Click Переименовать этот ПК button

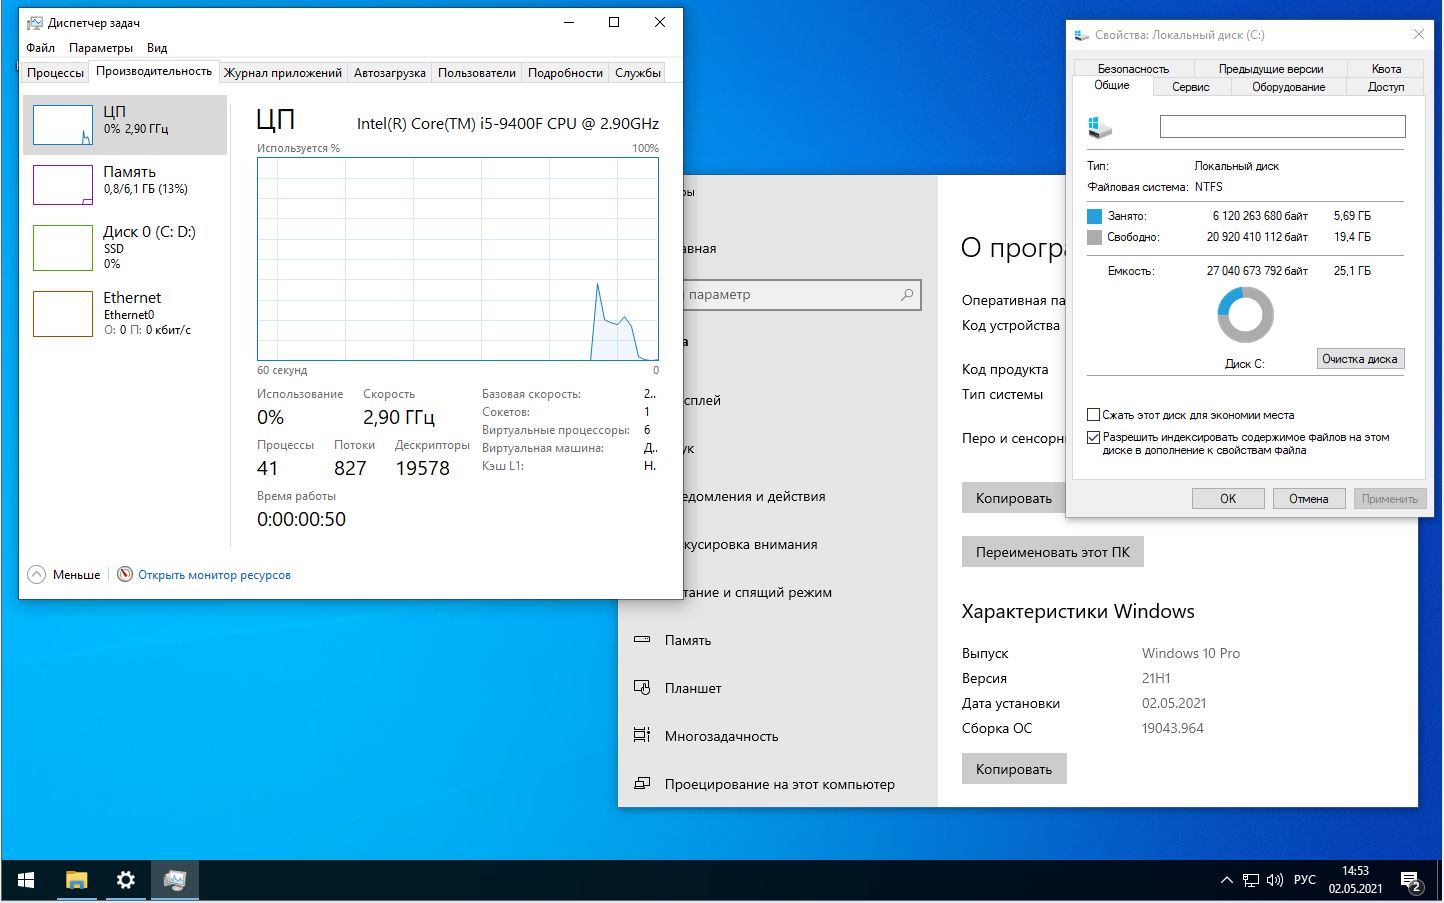click(x=1053, y=552)
